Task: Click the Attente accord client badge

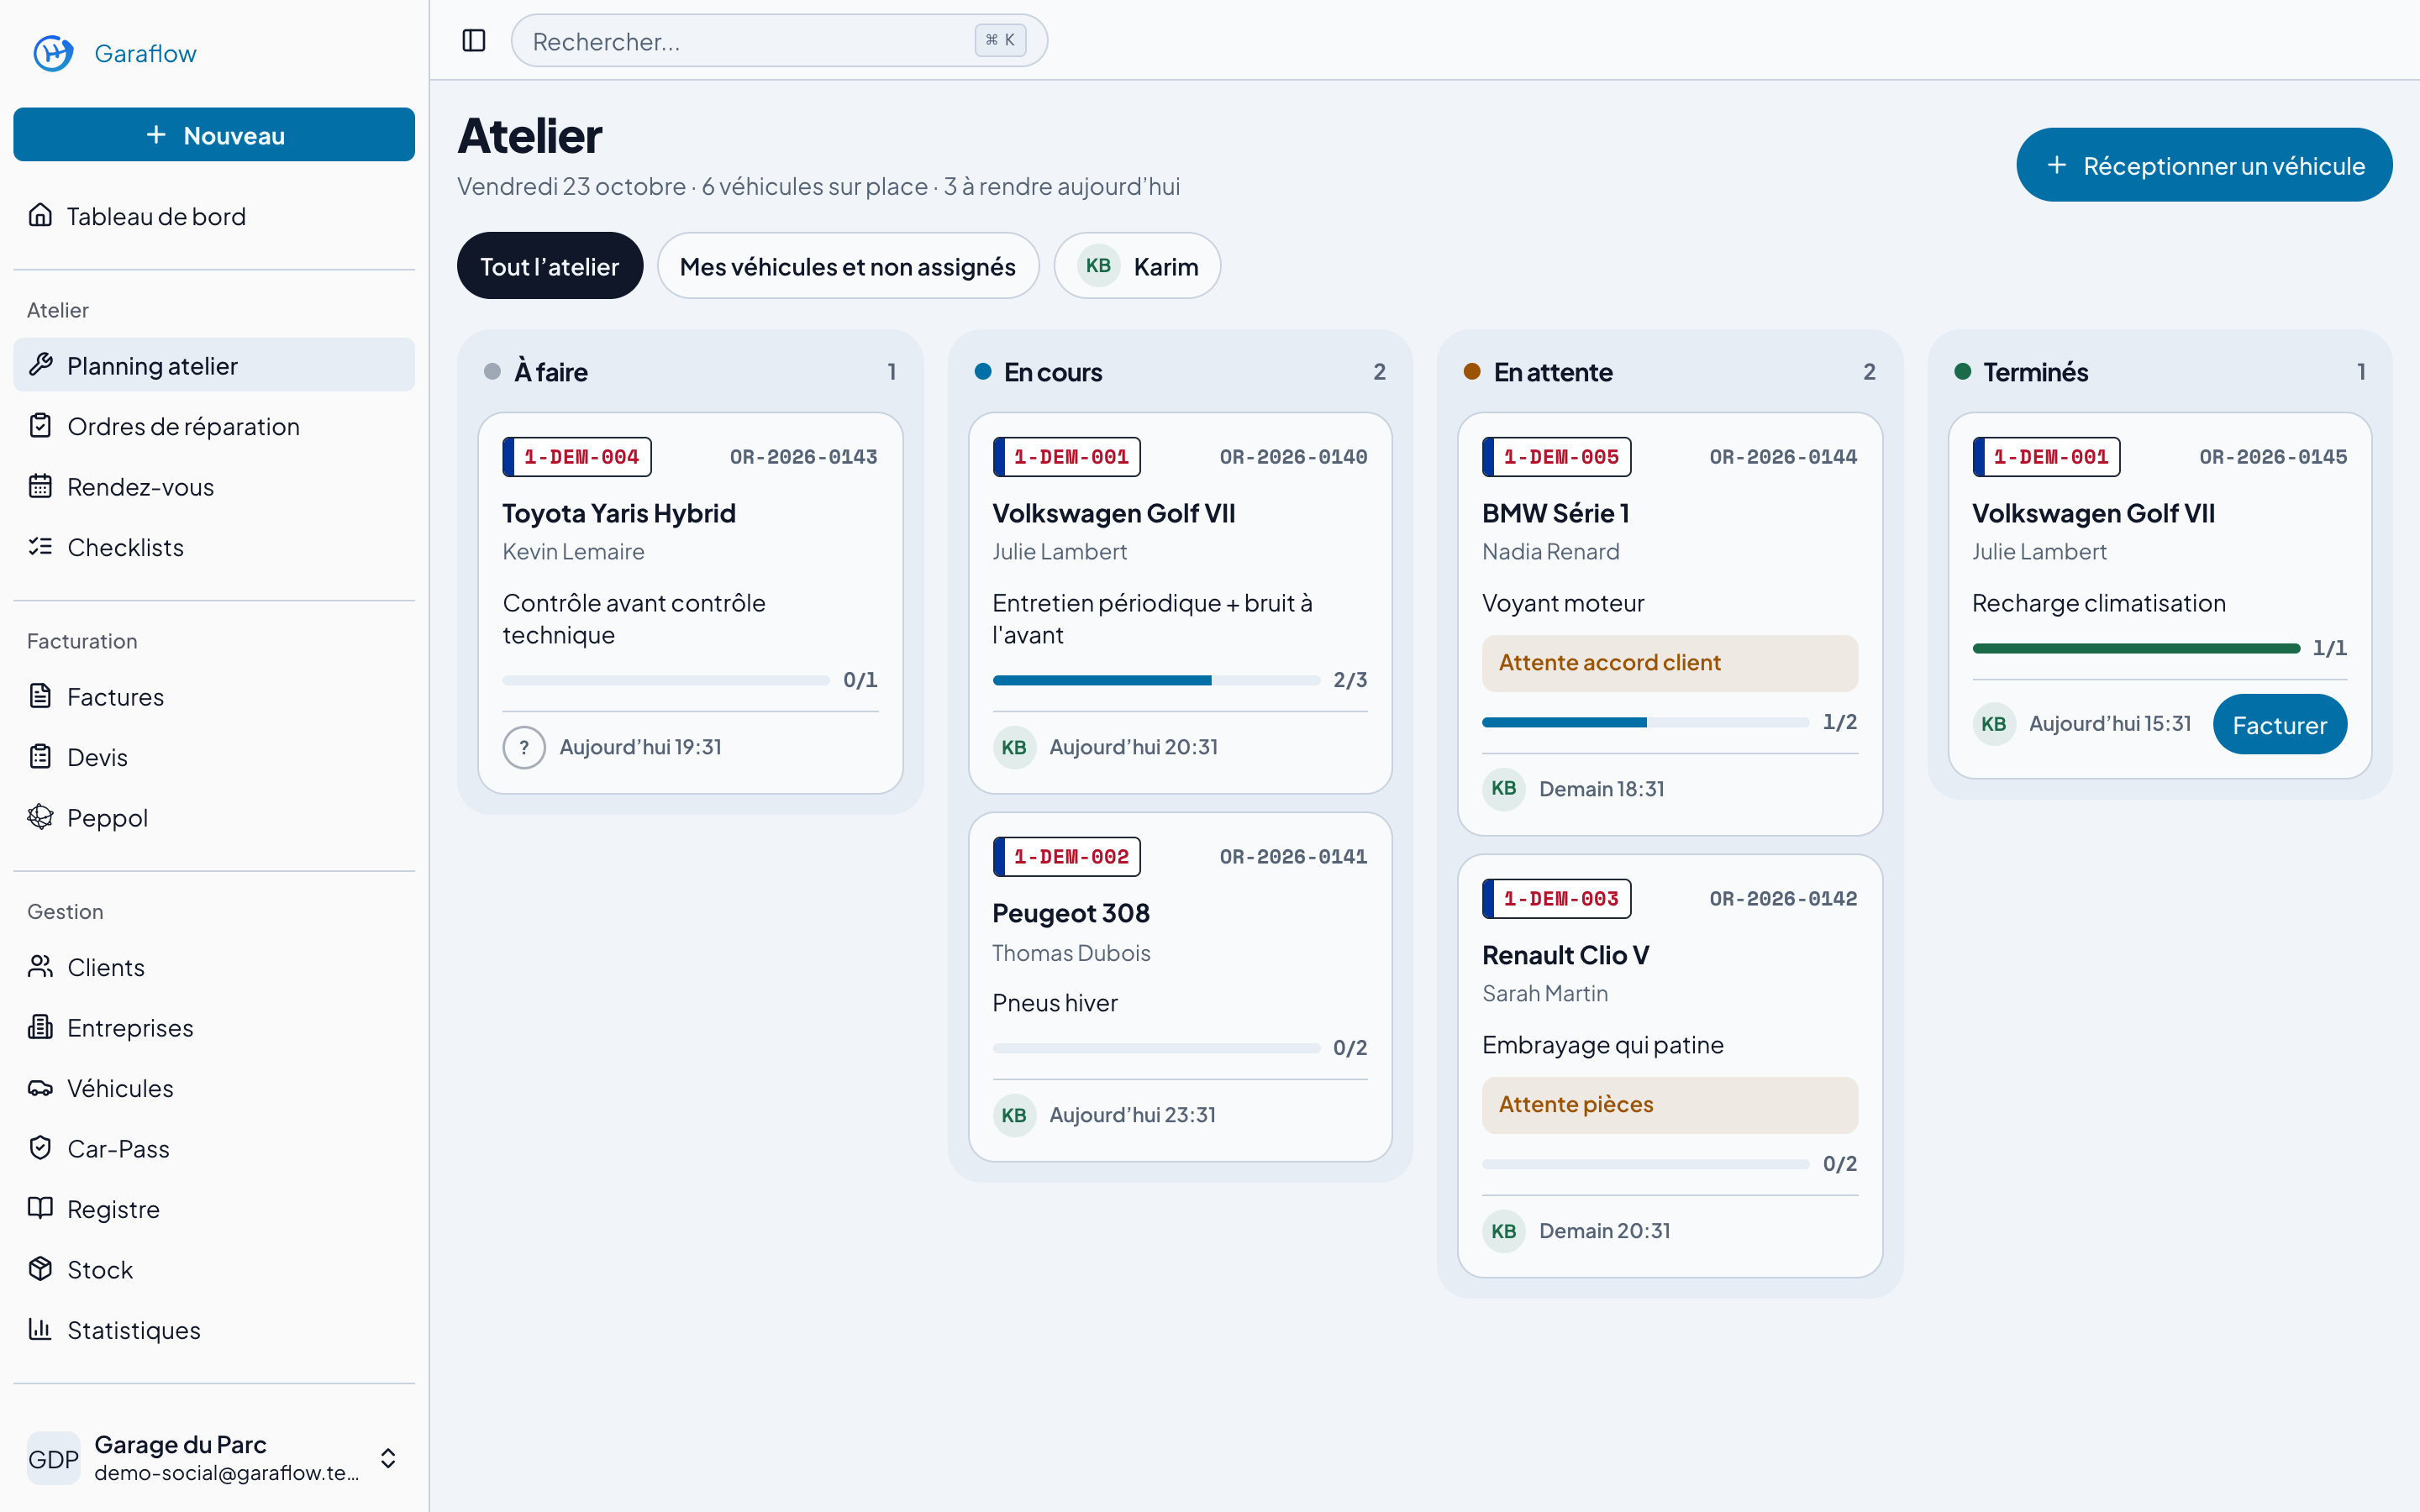Action: (x=1670, y=663)
